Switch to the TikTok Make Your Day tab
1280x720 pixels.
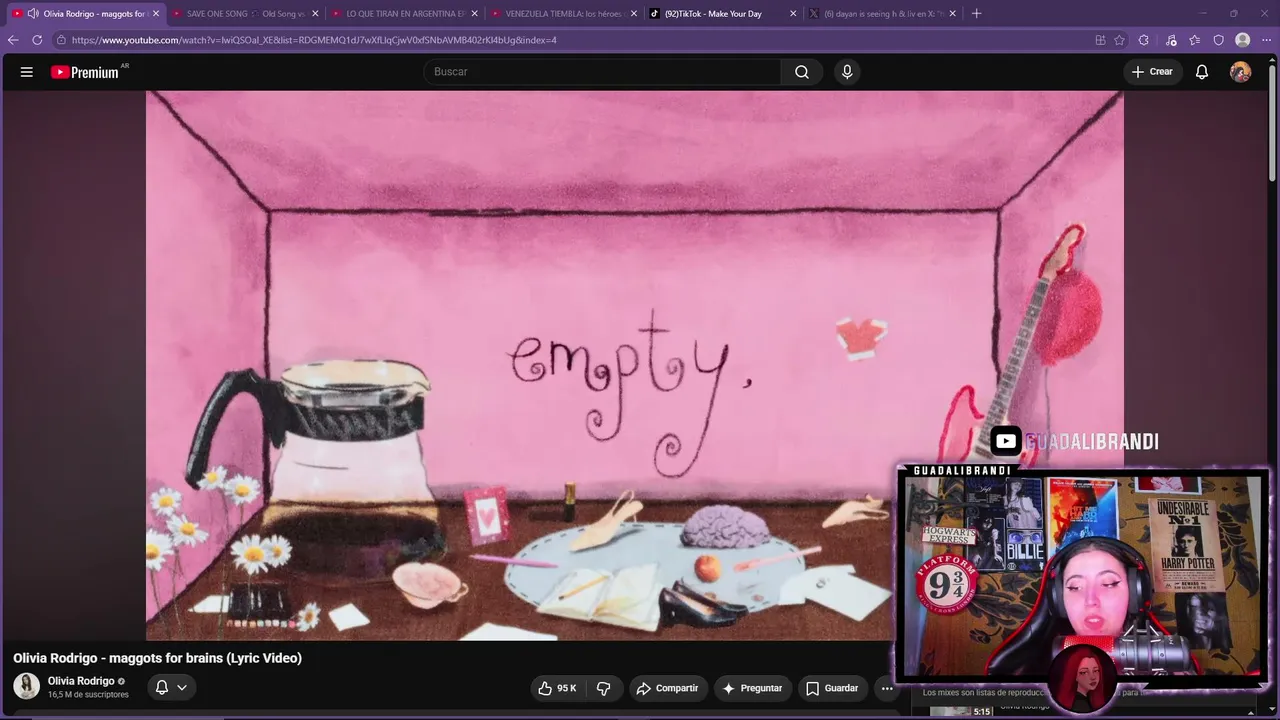(x=722, y=14)
